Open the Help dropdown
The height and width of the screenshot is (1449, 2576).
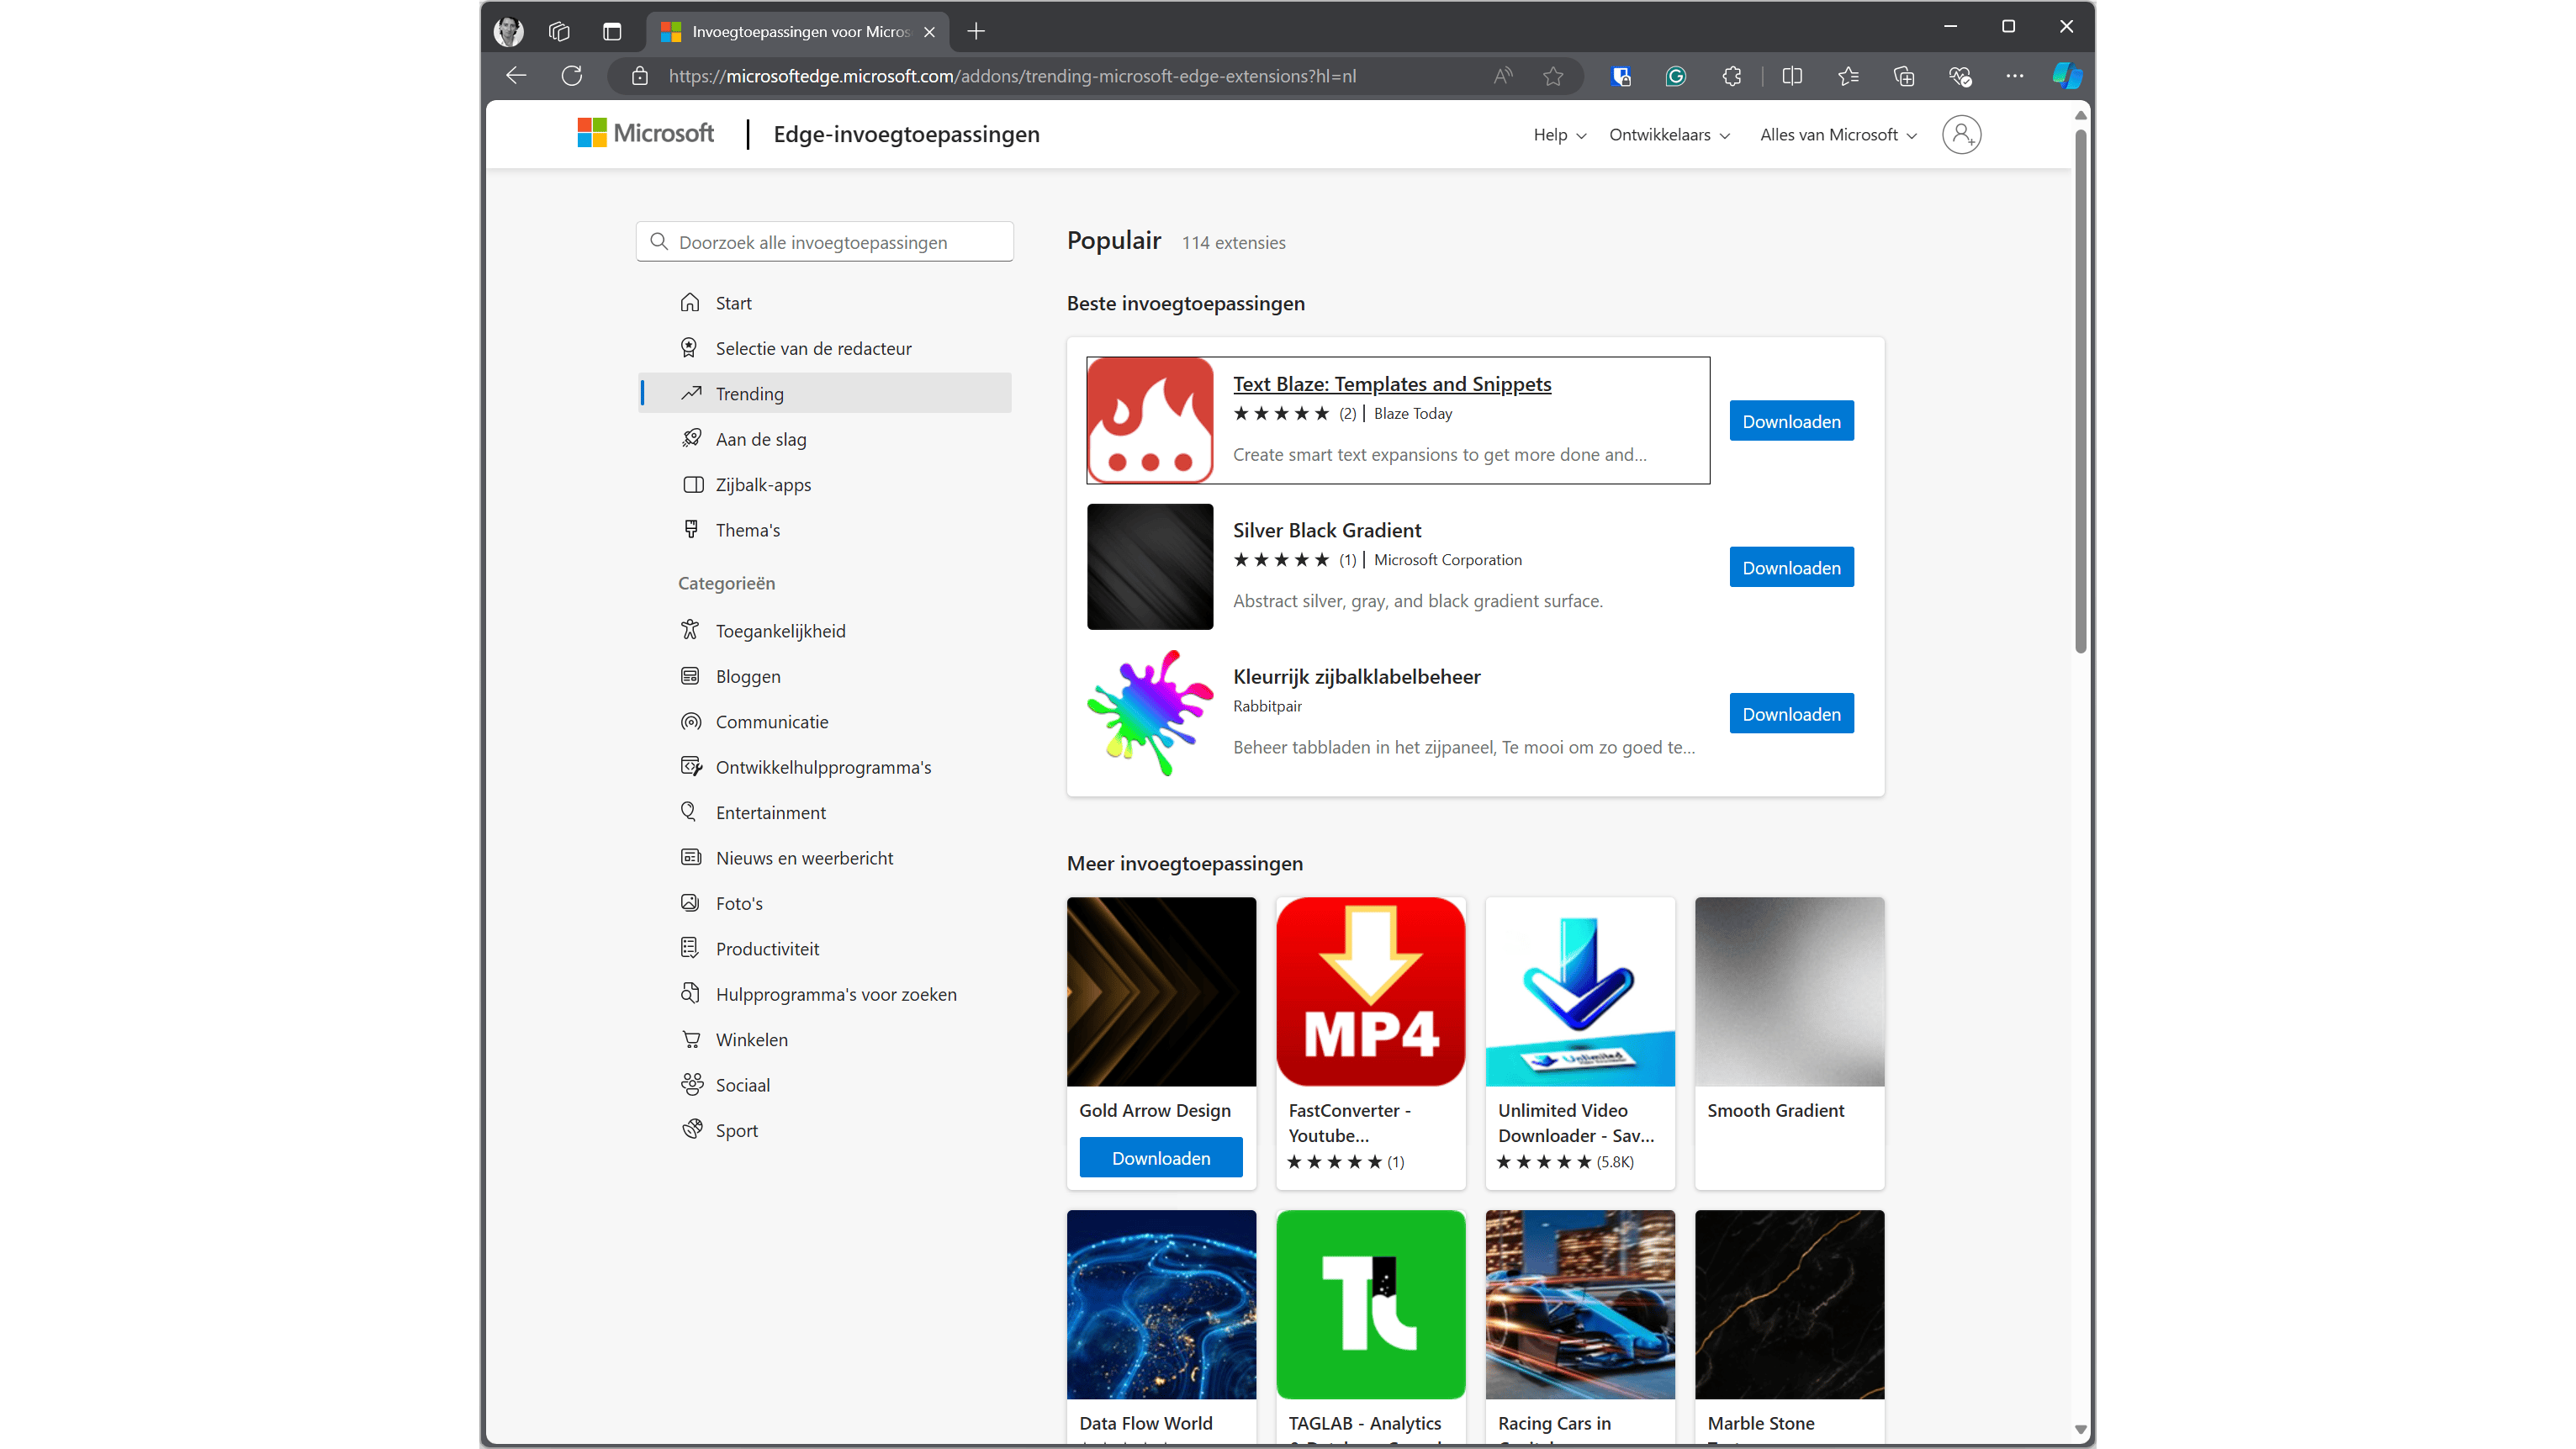pyautogui.click(x=1558, y=134)
